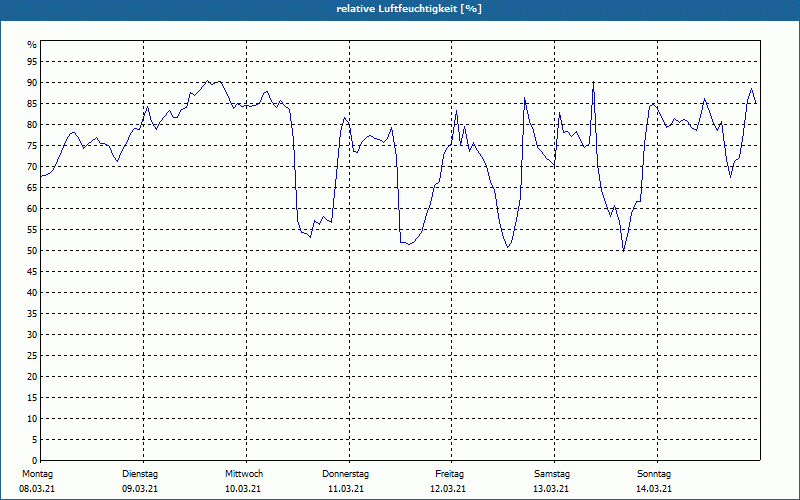The height and width of the screenshot is (500, 800).
Task: Click the 'Mittwoch' day label
Action: [244, 474]
